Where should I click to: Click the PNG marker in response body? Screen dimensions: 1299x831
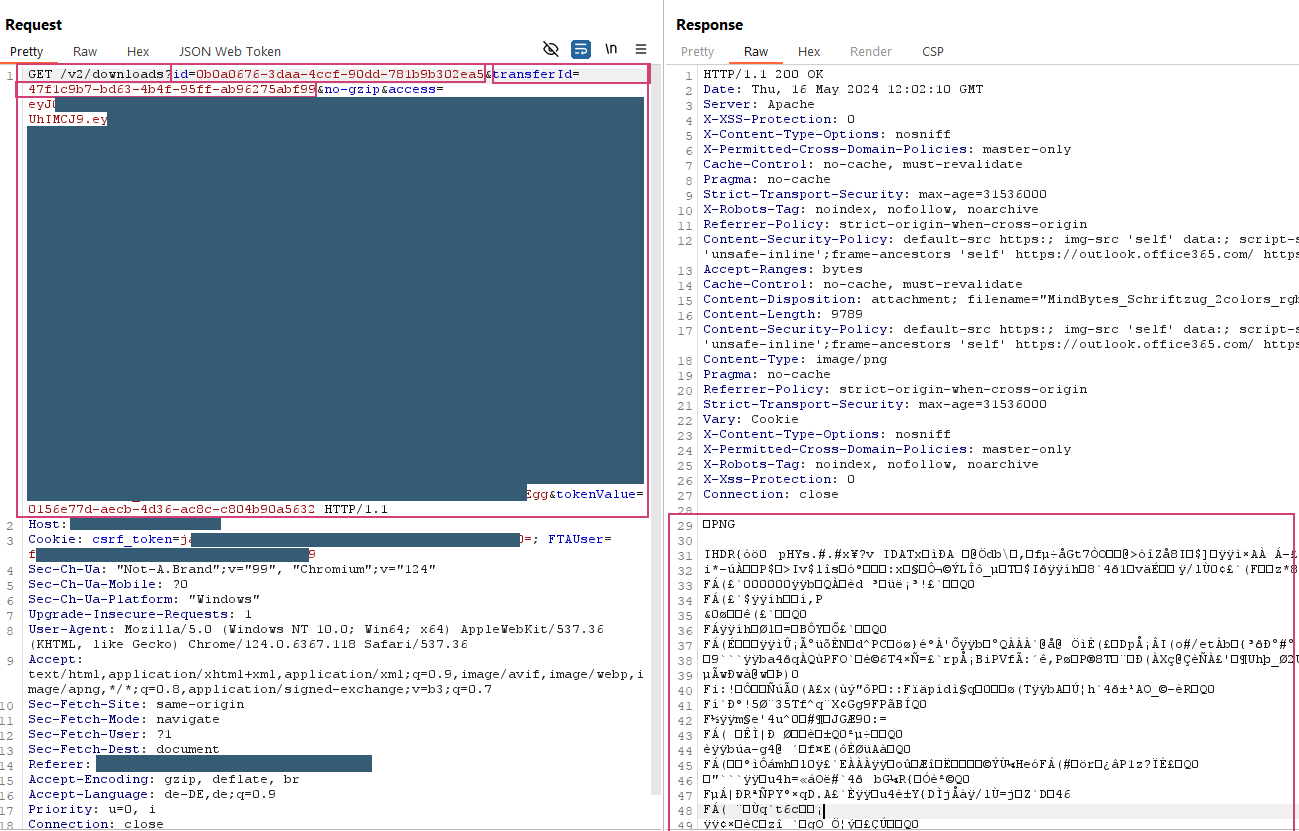pos(722,524)
